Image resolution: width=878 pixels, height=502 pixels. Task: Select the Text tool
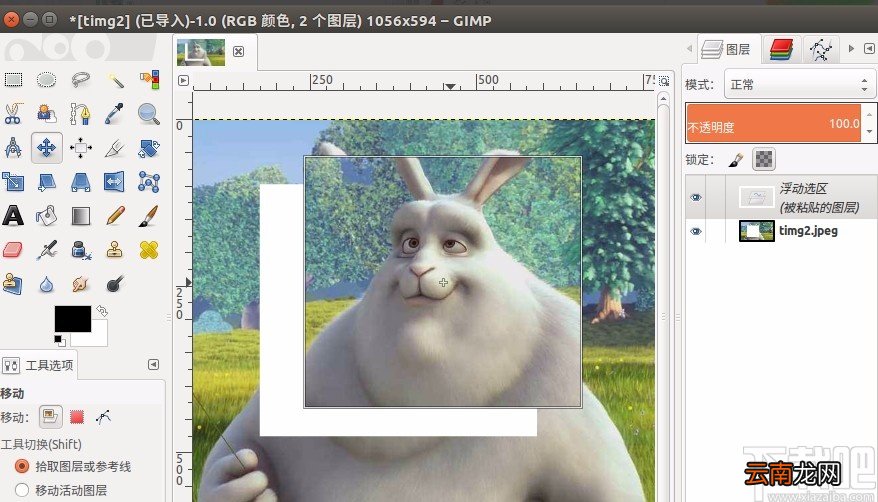[x=13, y=215]
